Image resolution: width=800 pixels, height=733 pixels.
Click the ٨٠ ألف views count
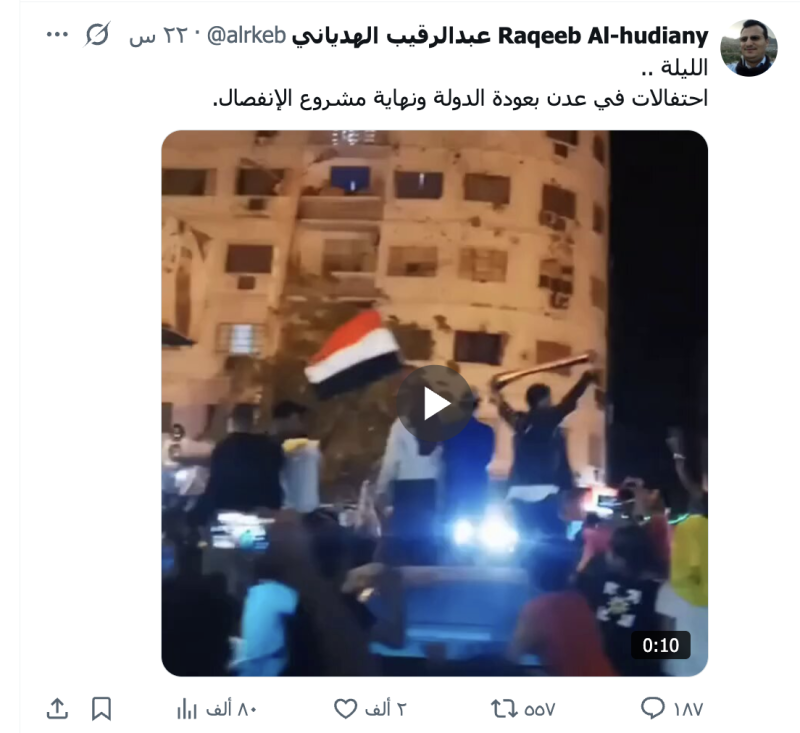[x=231, y=709]
